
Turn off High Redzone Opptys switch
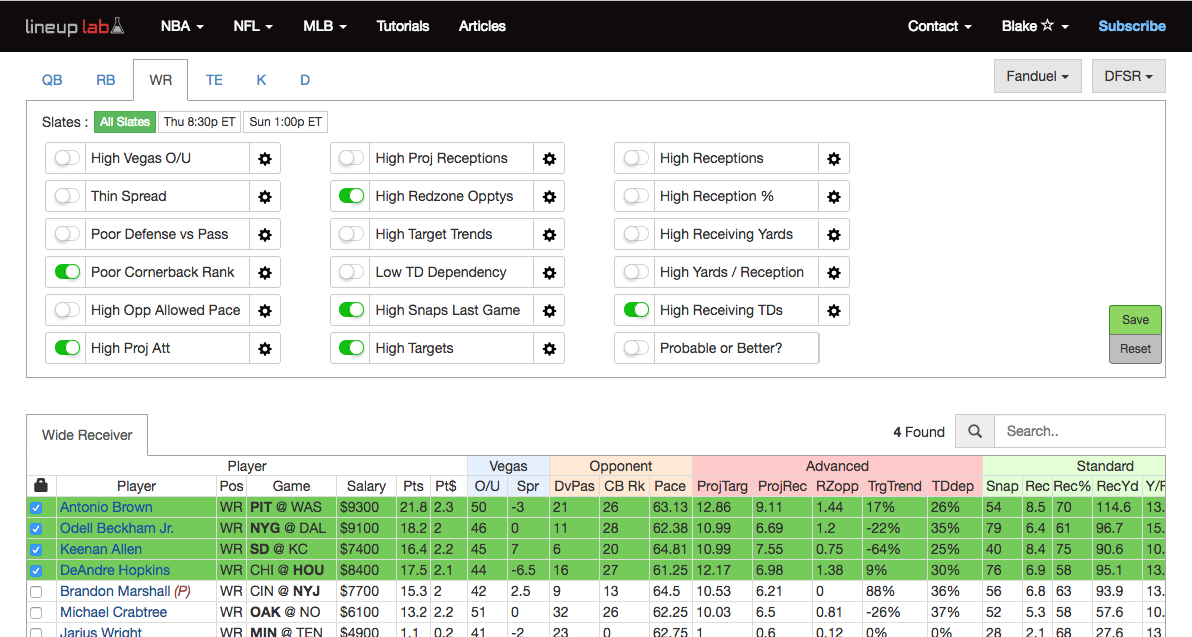(351, 196)
